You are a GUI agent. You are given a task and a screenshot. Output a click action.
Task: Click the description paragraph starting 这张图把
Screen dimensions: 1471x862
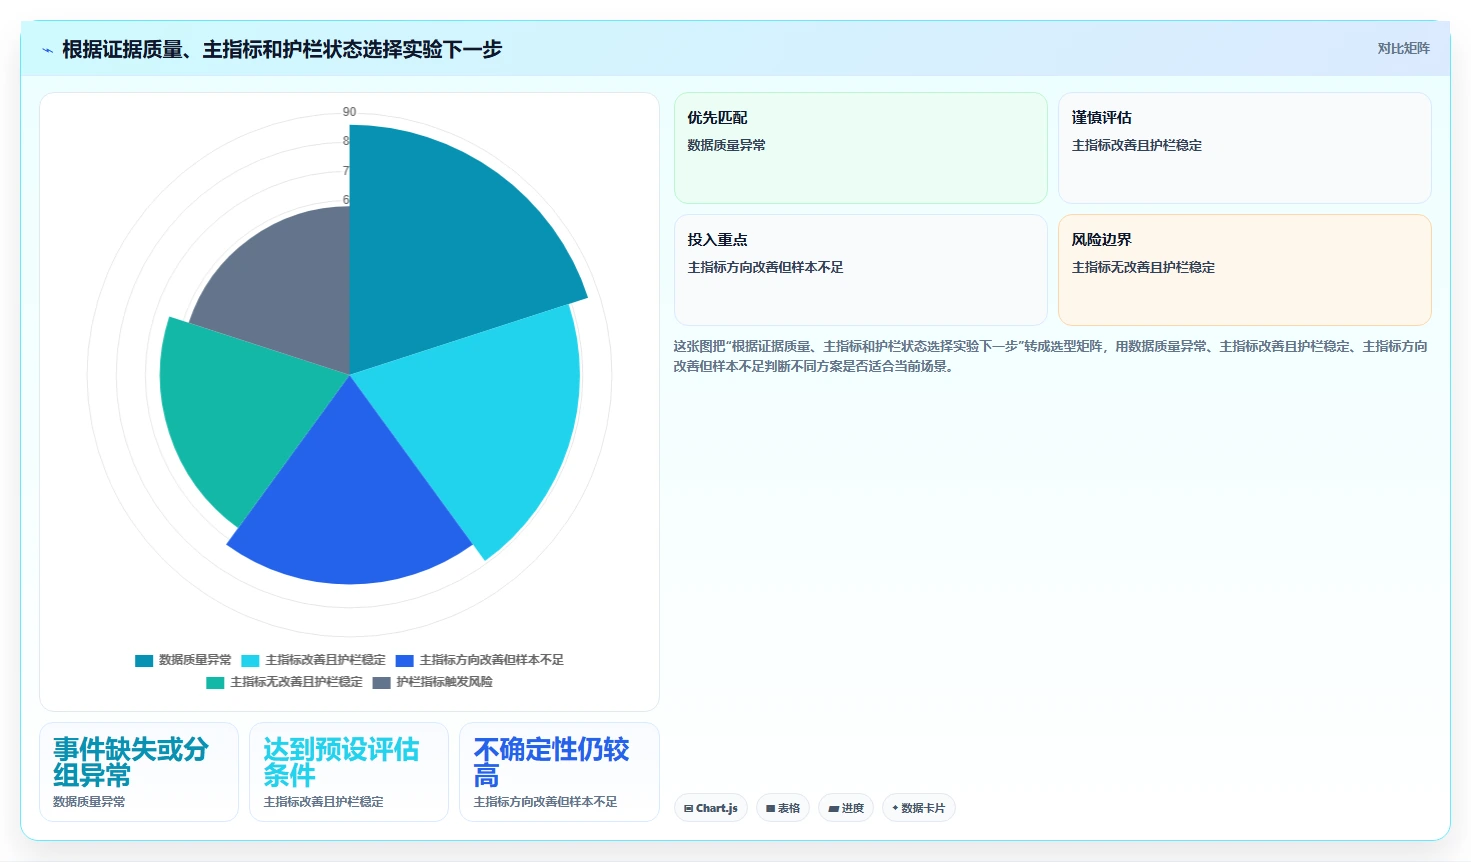(x=1051, y=356)
